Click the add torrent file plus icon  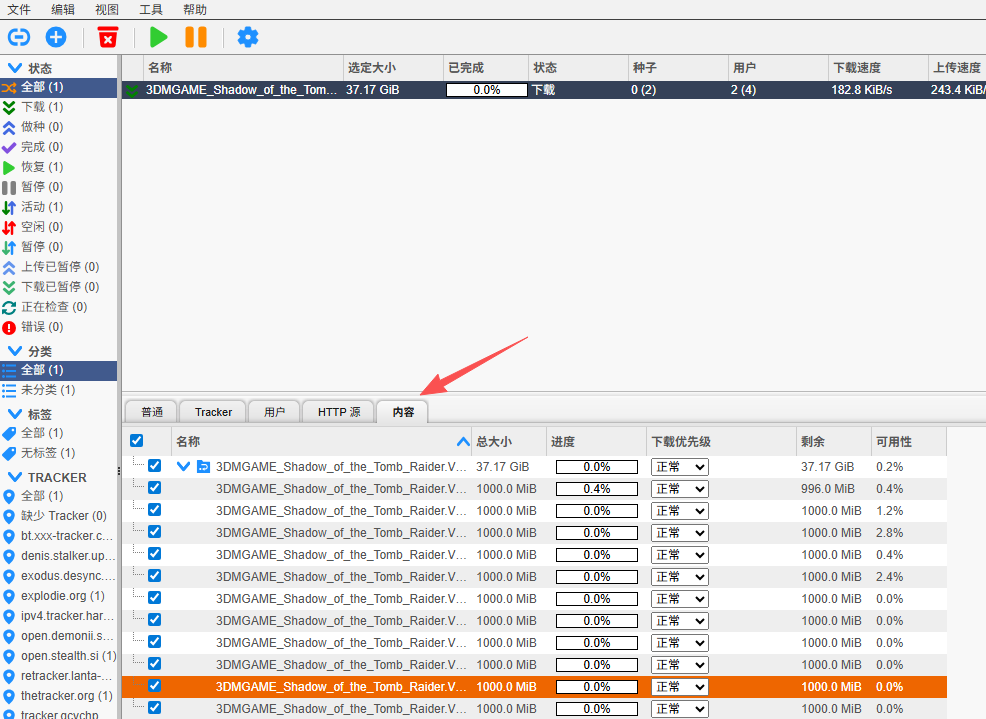56,37
